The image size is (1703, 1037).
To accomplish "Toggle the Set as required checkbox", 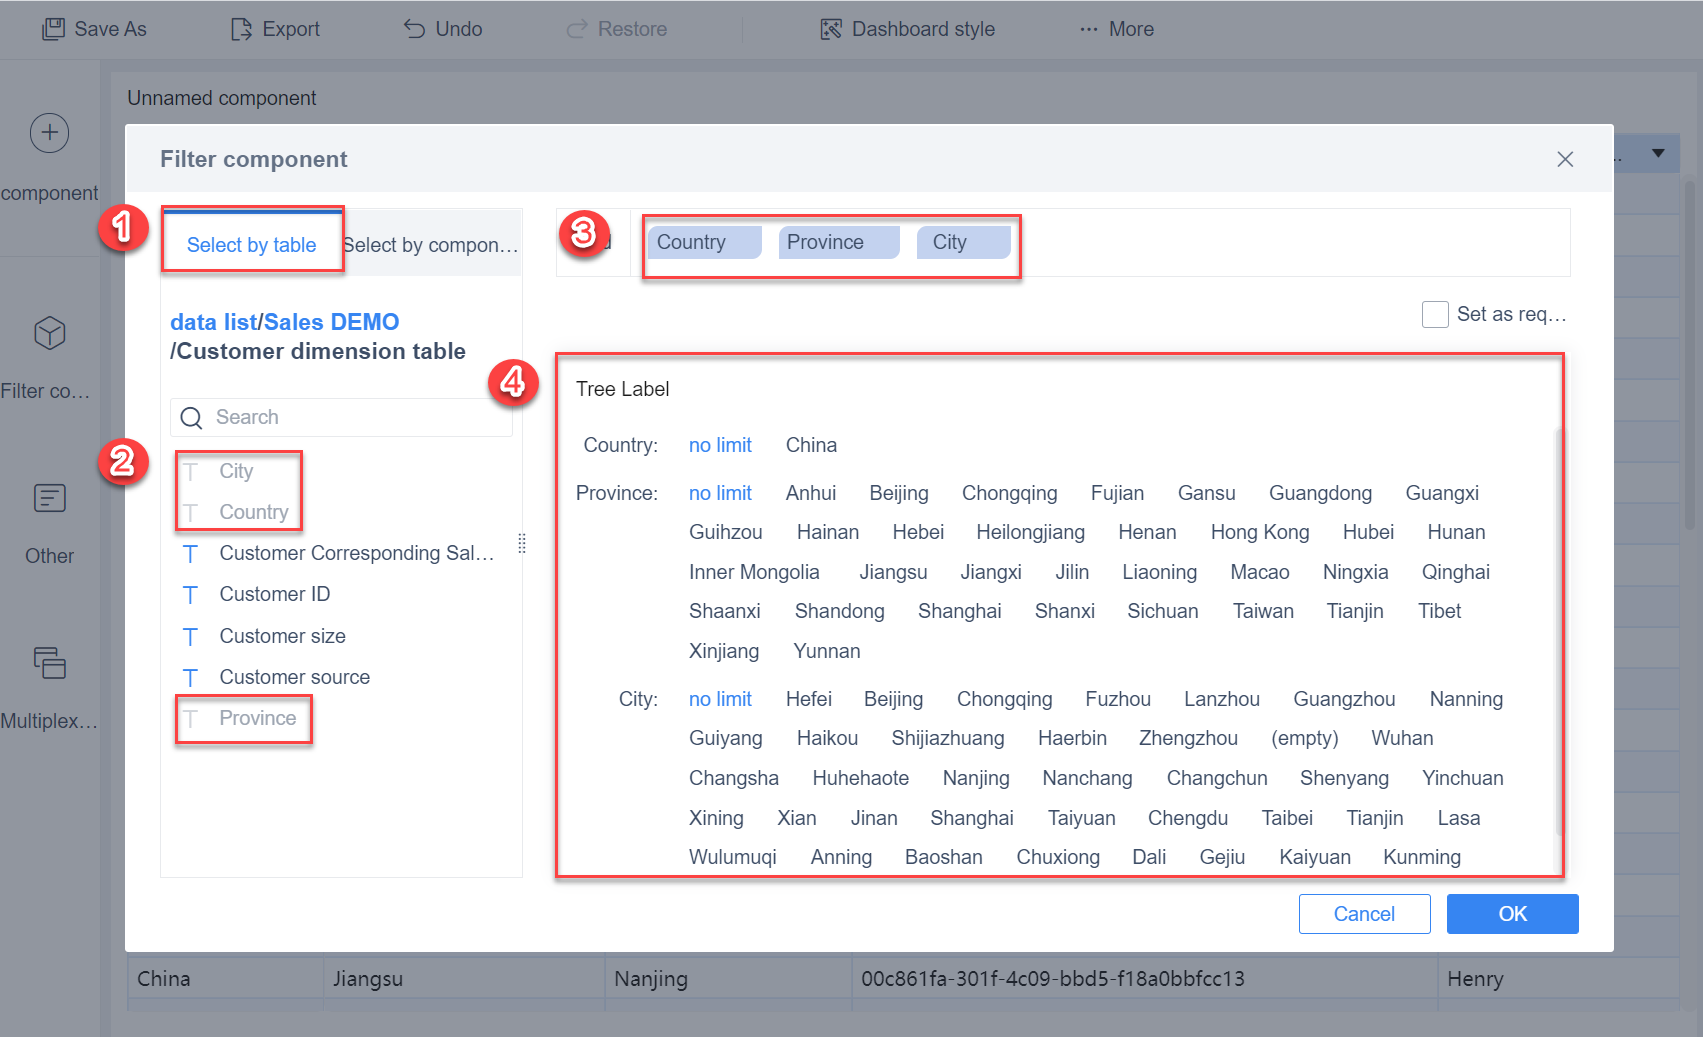I will 1435,314.
